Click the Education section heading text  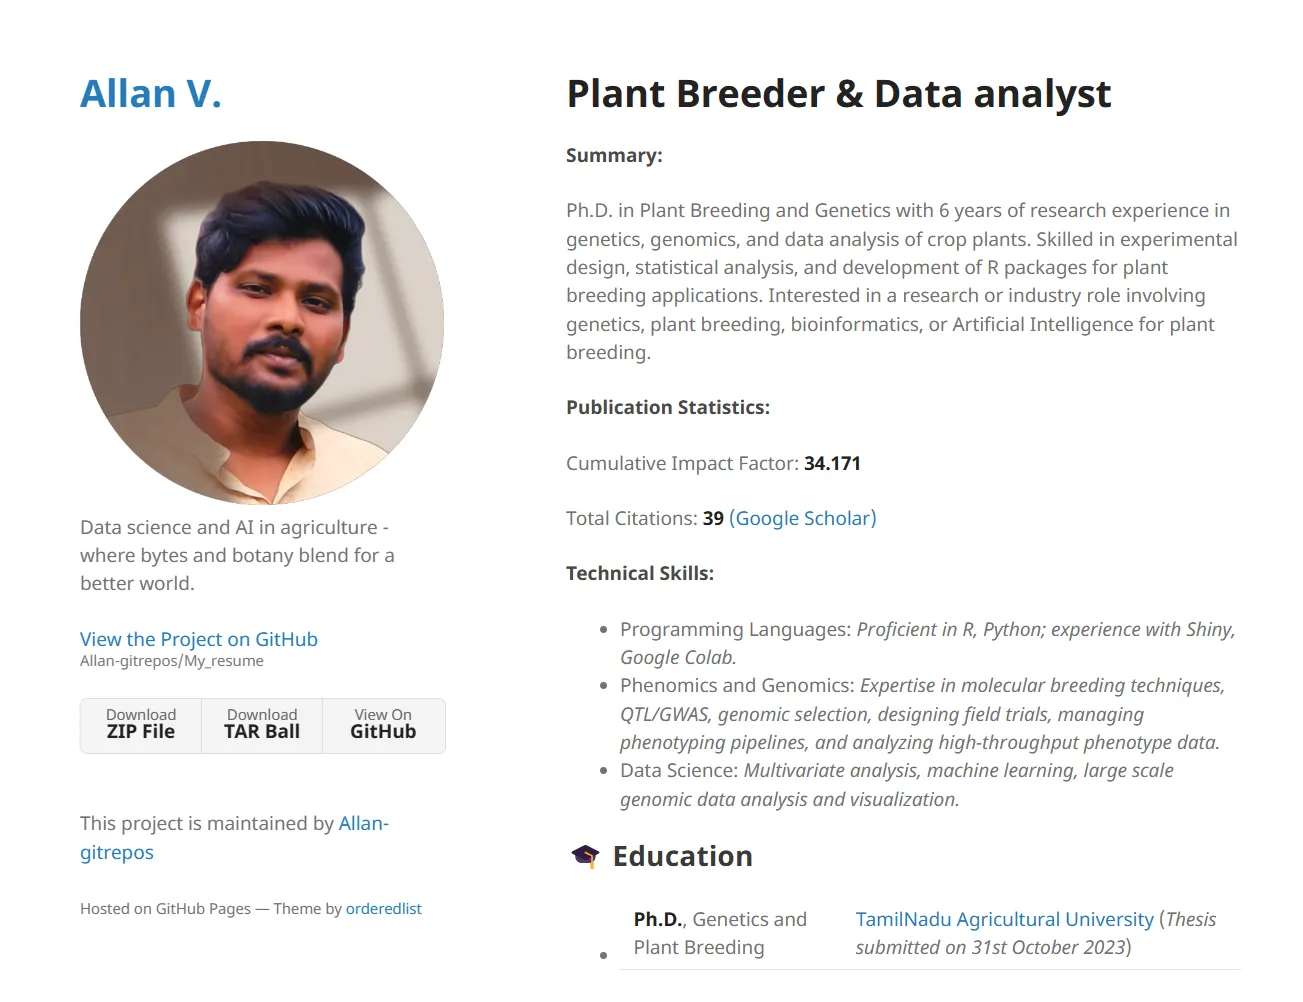coord(682,856)
